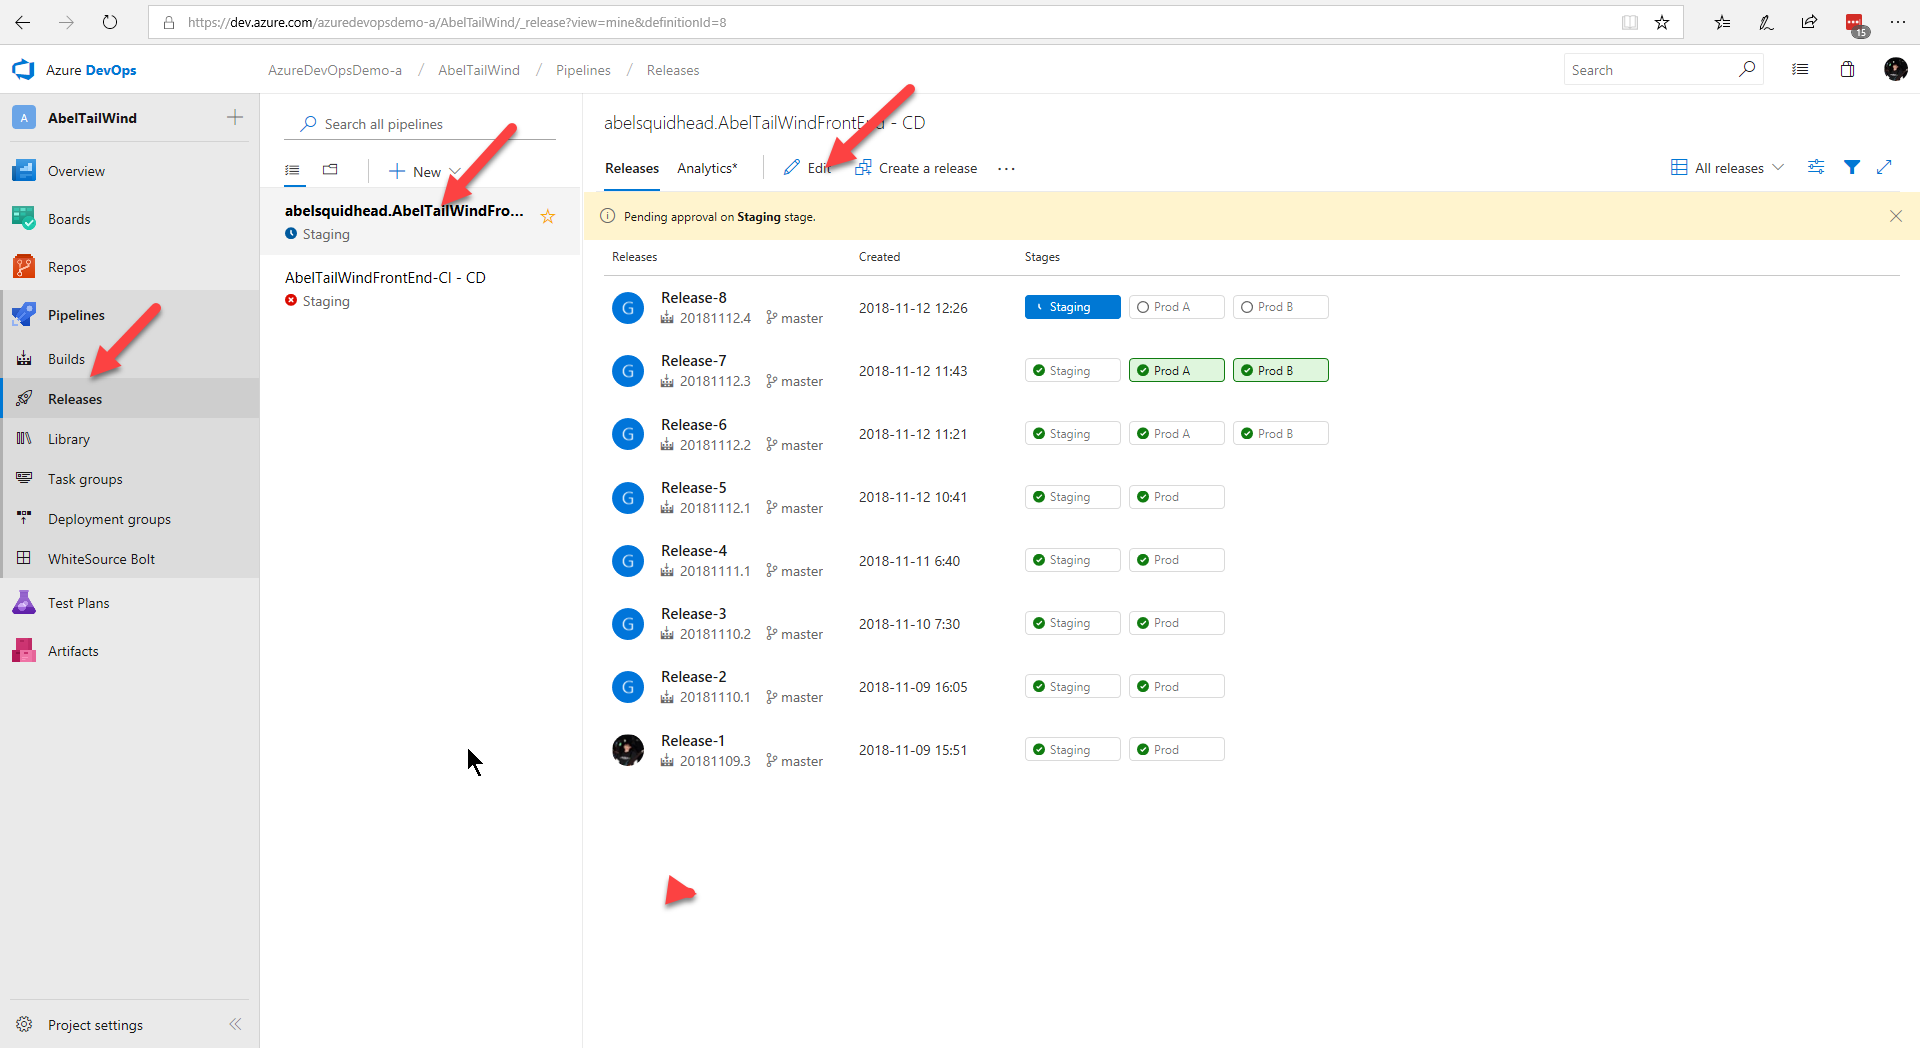The width and height of the screenshot is (1920, 1048).
Task: Switch pipelines to list view
Action: click(292, 170)
